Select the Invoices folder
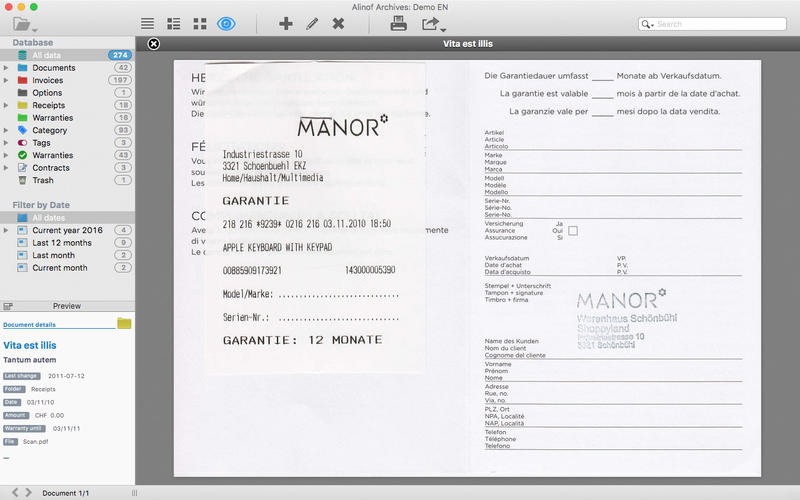Viewport: 800px width, 500px height. (x=47, y=80)
